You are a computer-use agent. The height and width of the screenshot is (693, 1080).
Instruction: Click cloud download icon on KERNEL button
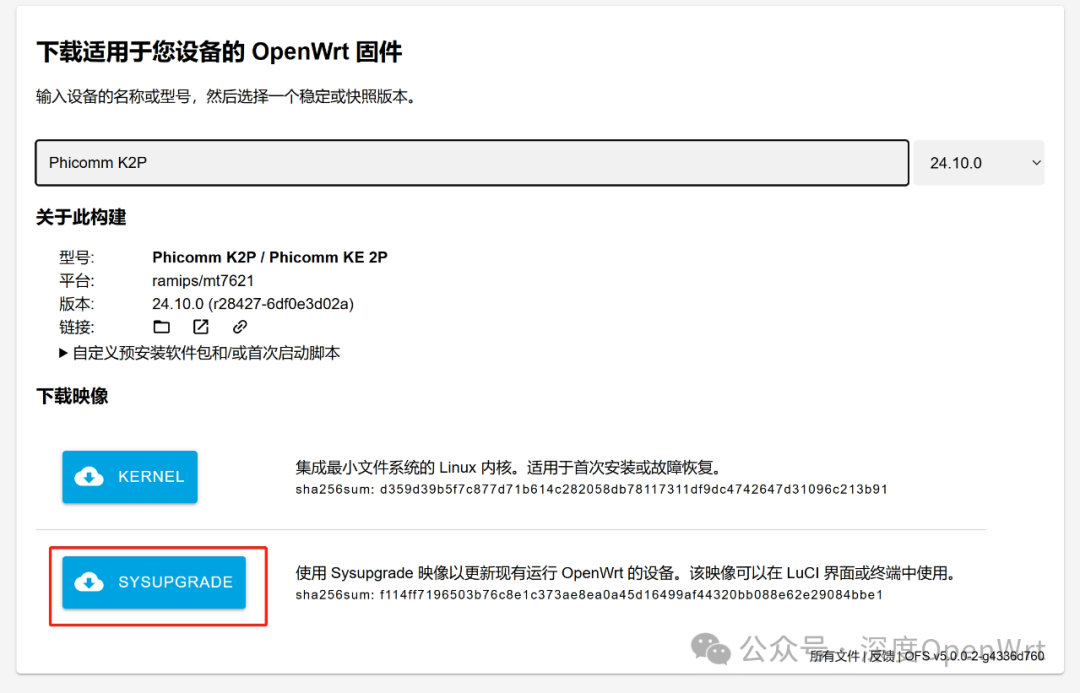pos(90,477)
